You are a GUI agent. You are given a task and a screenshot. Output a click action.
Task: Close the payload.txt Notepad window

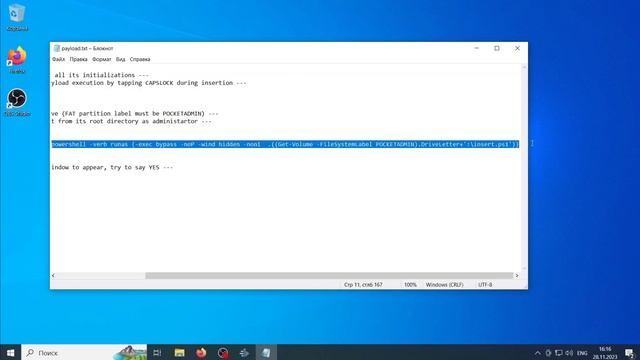517,48
